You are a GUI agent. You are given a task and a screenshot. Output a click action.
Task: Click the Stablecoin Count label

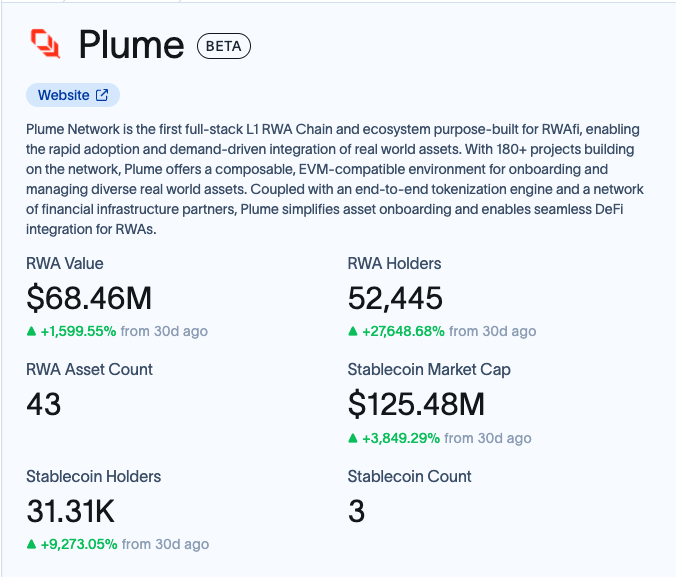coord(410,477)
